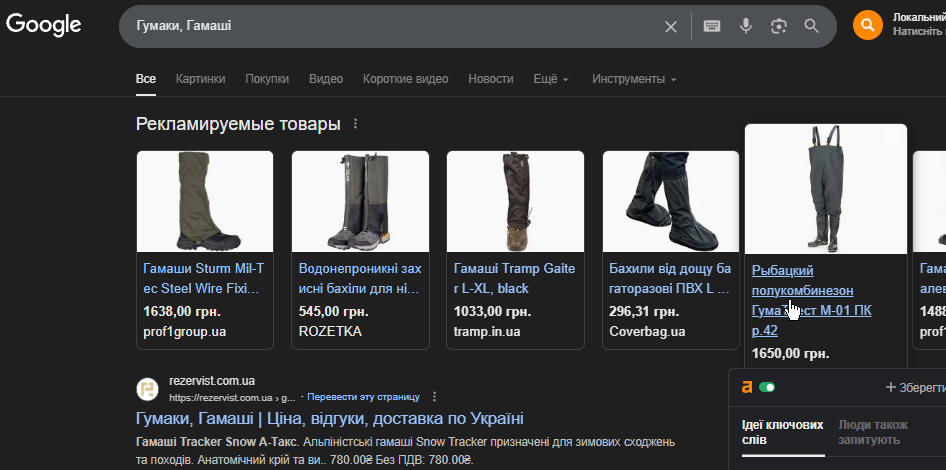Viewport: 946px width, 470px height.
Task: Expand the Инструменты dropdown
Action: coord(634,79)
